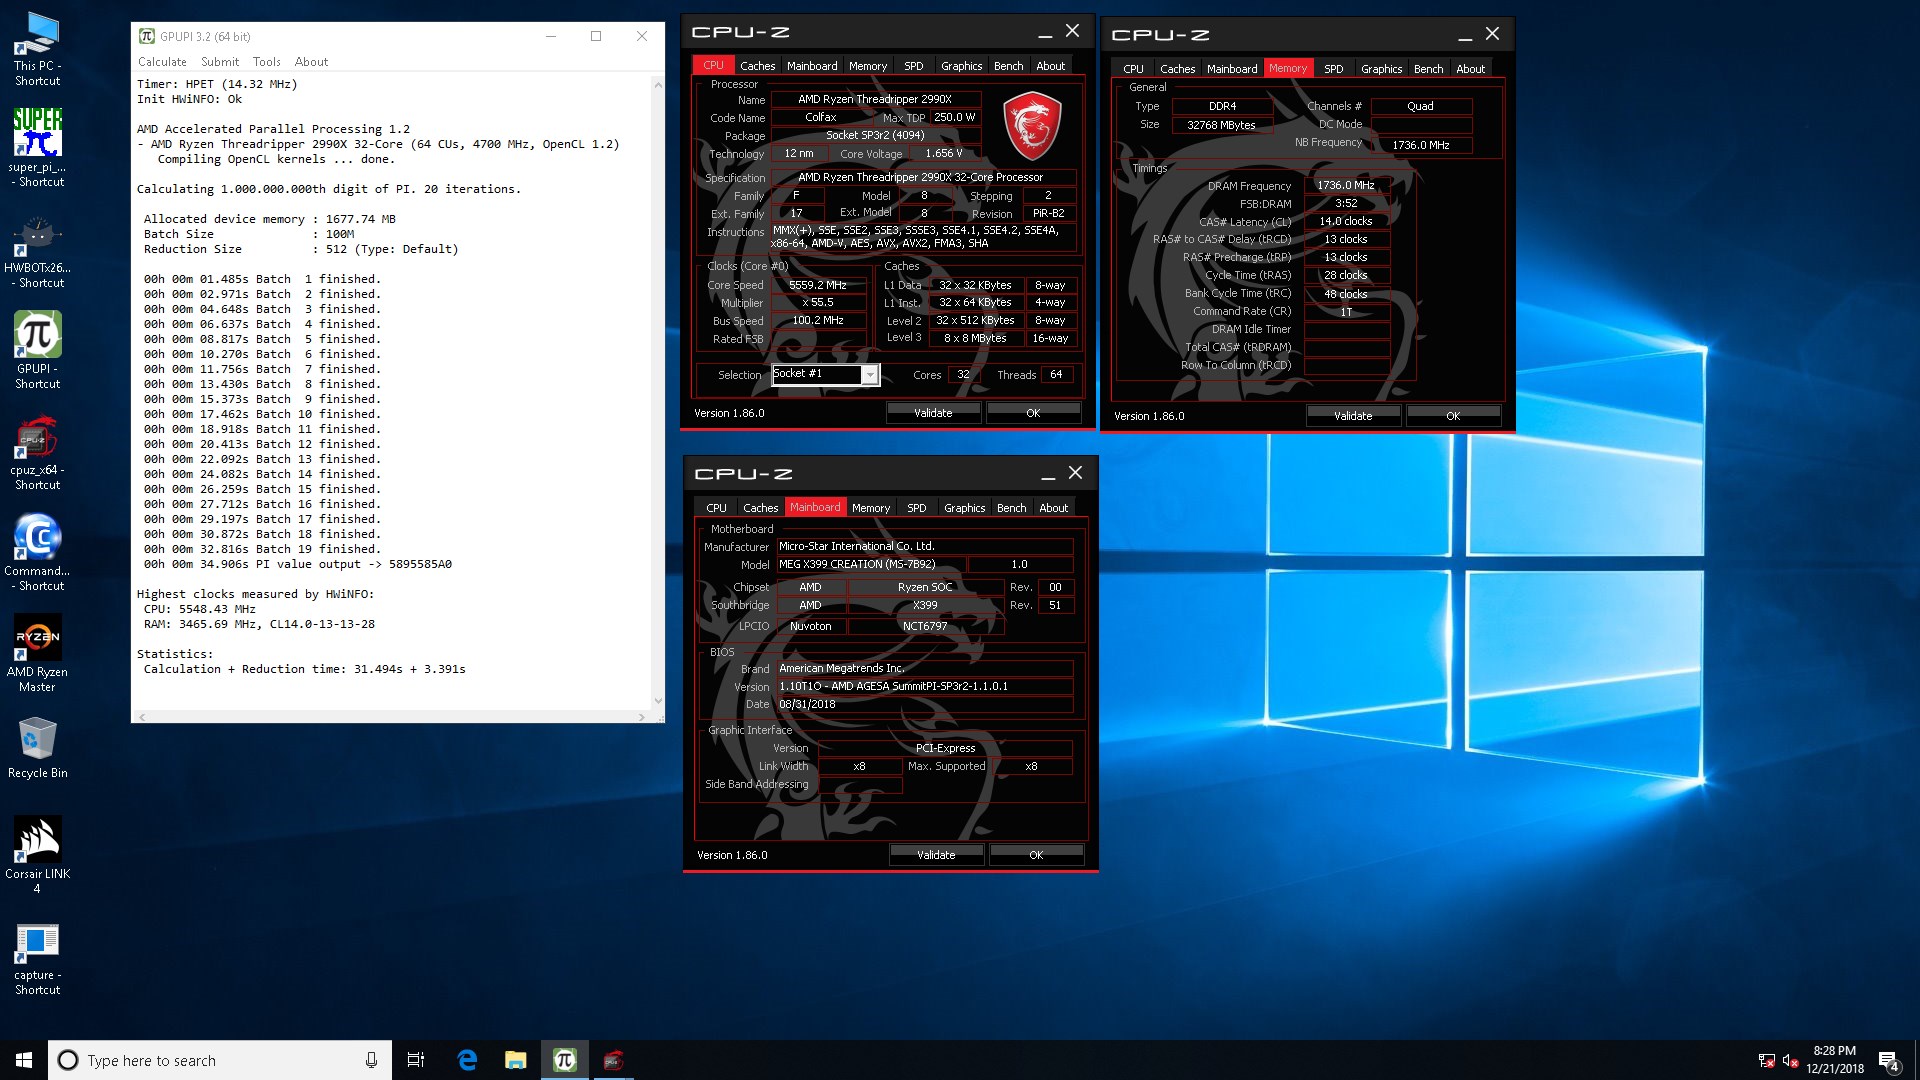Open Bench tab in CPU tab window
This screenshot has height=1080, width=1920.
(1008, 66)
